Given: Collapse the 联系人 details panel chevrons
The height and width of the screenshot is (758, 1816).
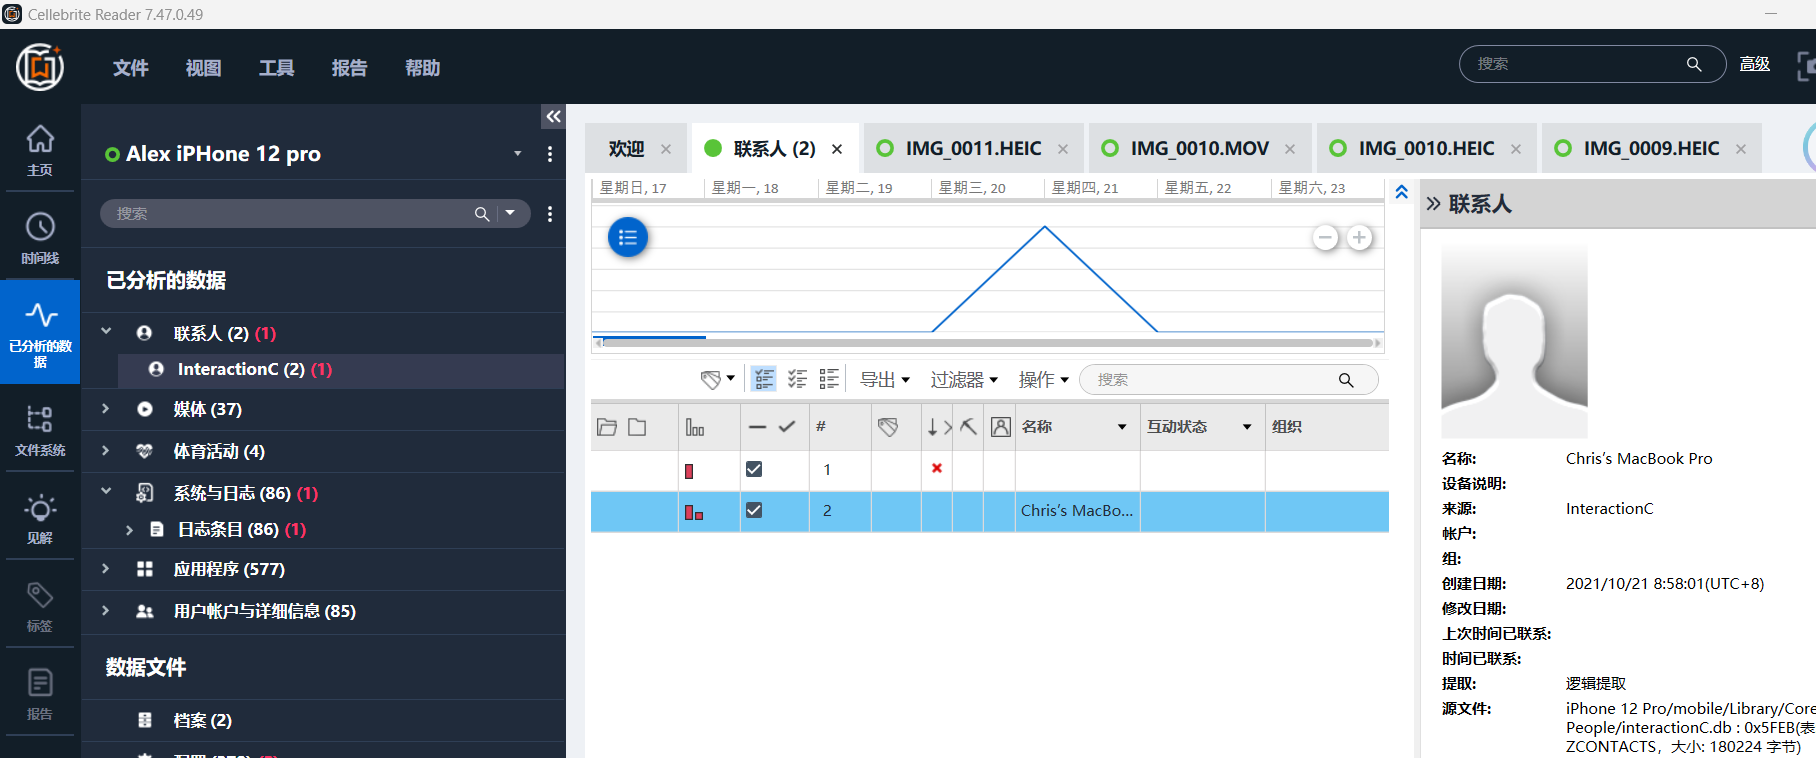Looking at the screenshot, I should 1434,204.
